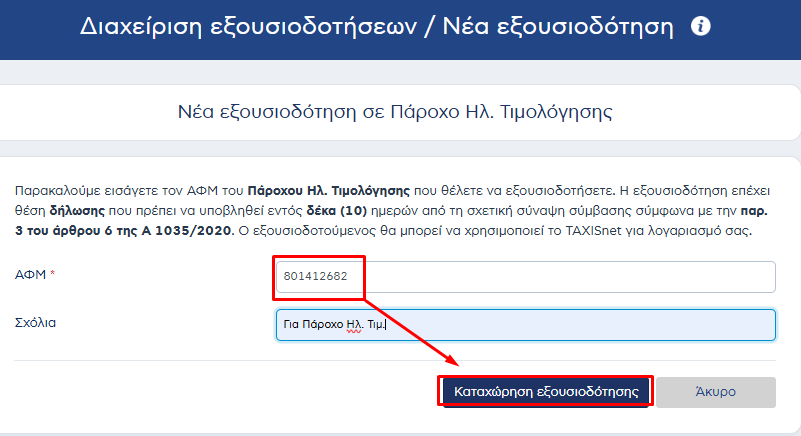Submit with Καταχώρηση εξουσιοδότησης button
This screenshot has width=801, height=436.
point(546,392)
